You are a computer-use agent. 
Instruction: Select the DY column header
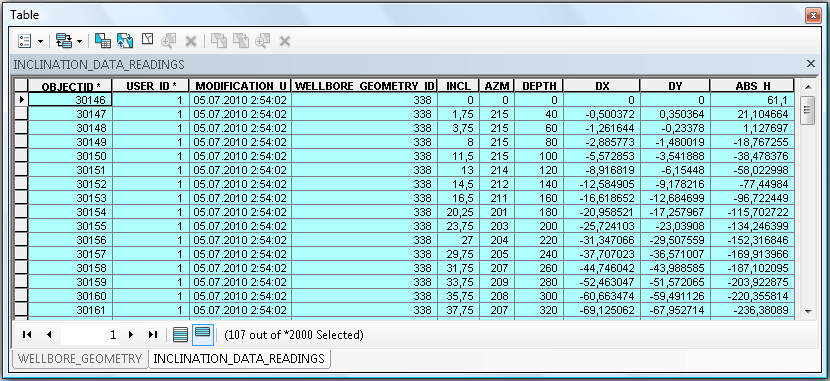pyautogui.click(x=675, y=86)
